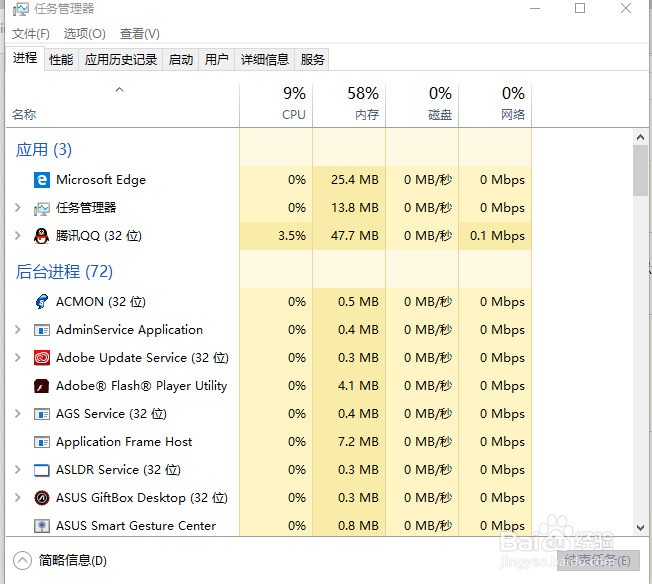Screen dimensions: 652x584
Task: Sort processes by 内存 column header
Action: 349,103
